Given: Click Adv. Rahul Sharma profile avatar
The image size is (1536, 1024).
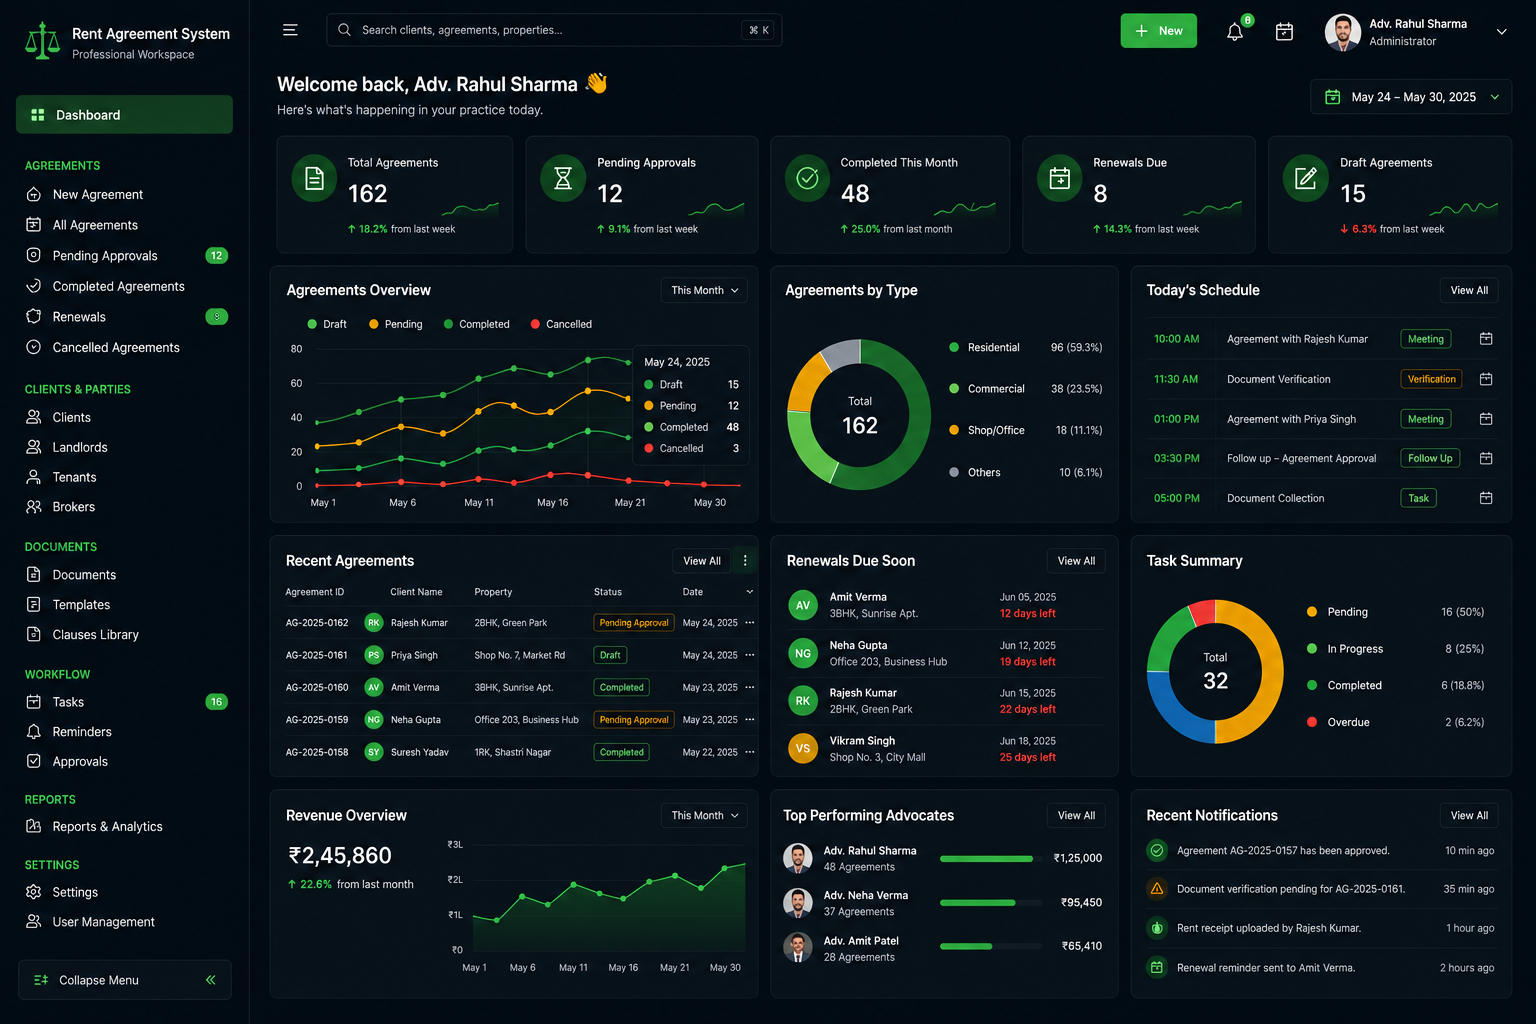Looking at the screenshot, I should point(1343,32).
